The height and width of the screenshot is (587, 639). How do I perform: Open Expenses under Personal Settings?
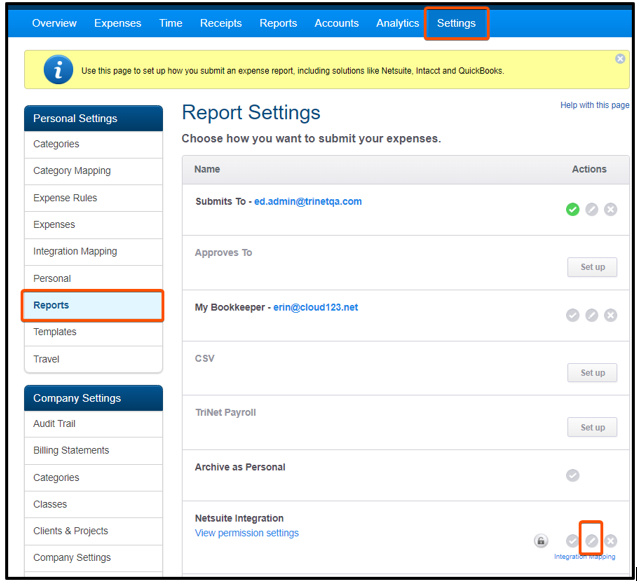pyautogui.click(x=93, y=225)
